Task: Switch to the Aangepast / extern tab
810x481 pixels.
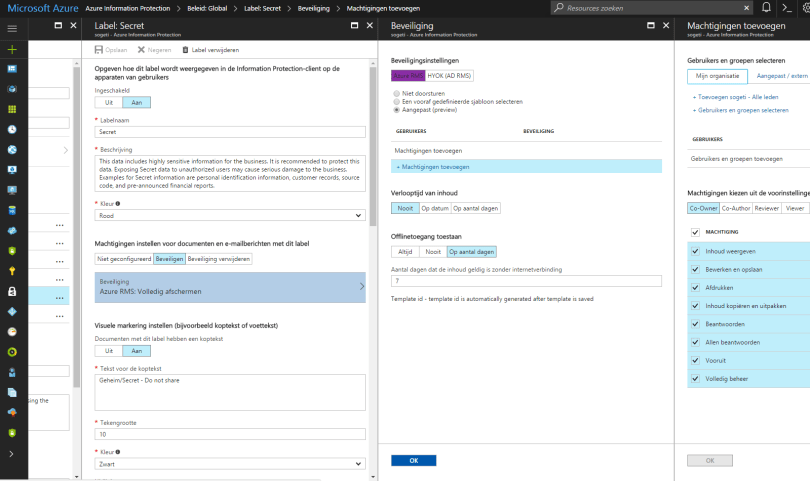Action: pos(781,76)
